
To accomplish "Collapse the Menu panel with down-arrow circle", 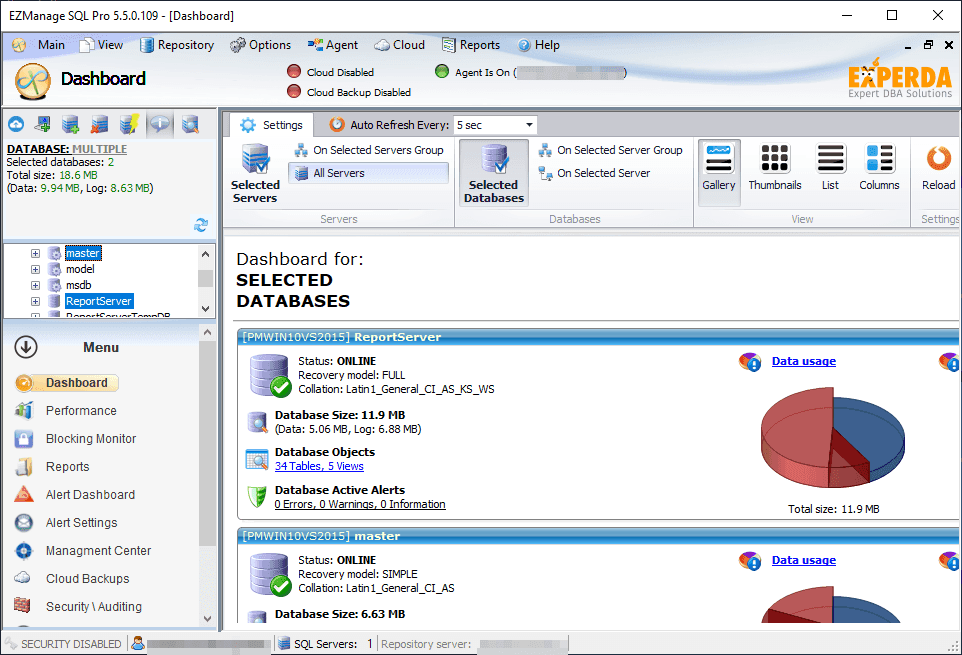I will (26, 347).
